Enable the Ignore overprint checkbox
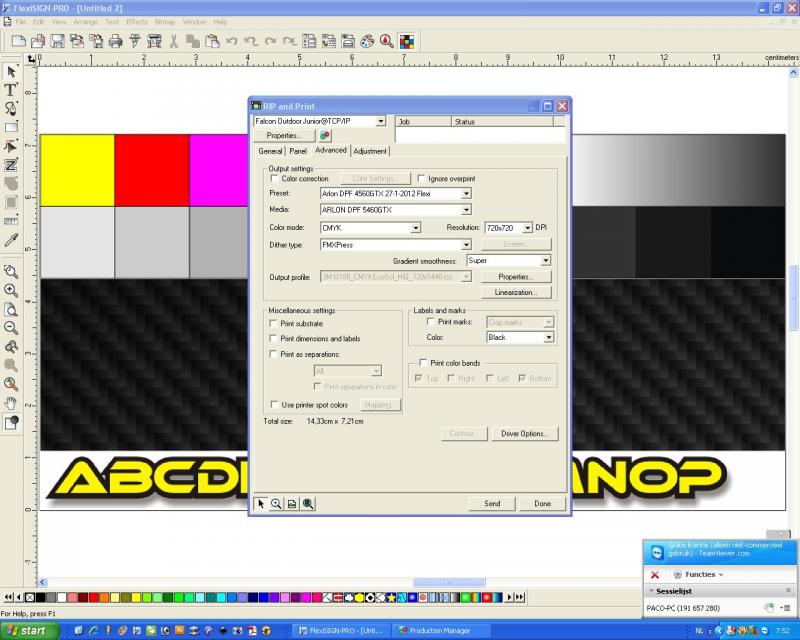The image size is (800, 640). tap(421, 178)
